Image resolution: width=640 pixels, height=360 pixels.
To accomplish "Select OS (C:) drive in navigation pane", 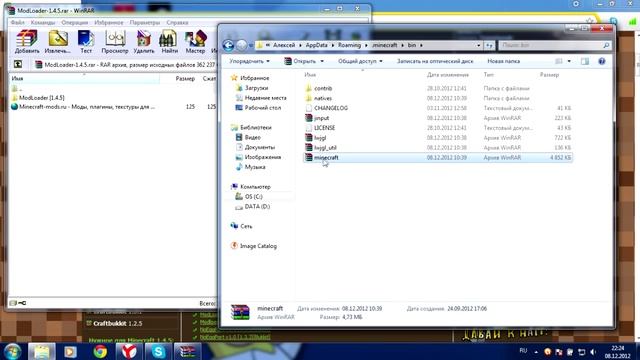I will [x=249, y=196].
